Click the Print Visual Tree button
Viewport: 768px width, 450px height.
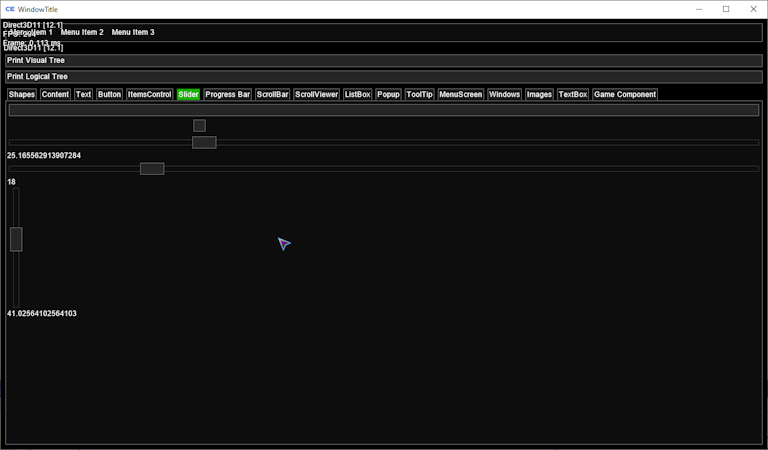point(36,60)
